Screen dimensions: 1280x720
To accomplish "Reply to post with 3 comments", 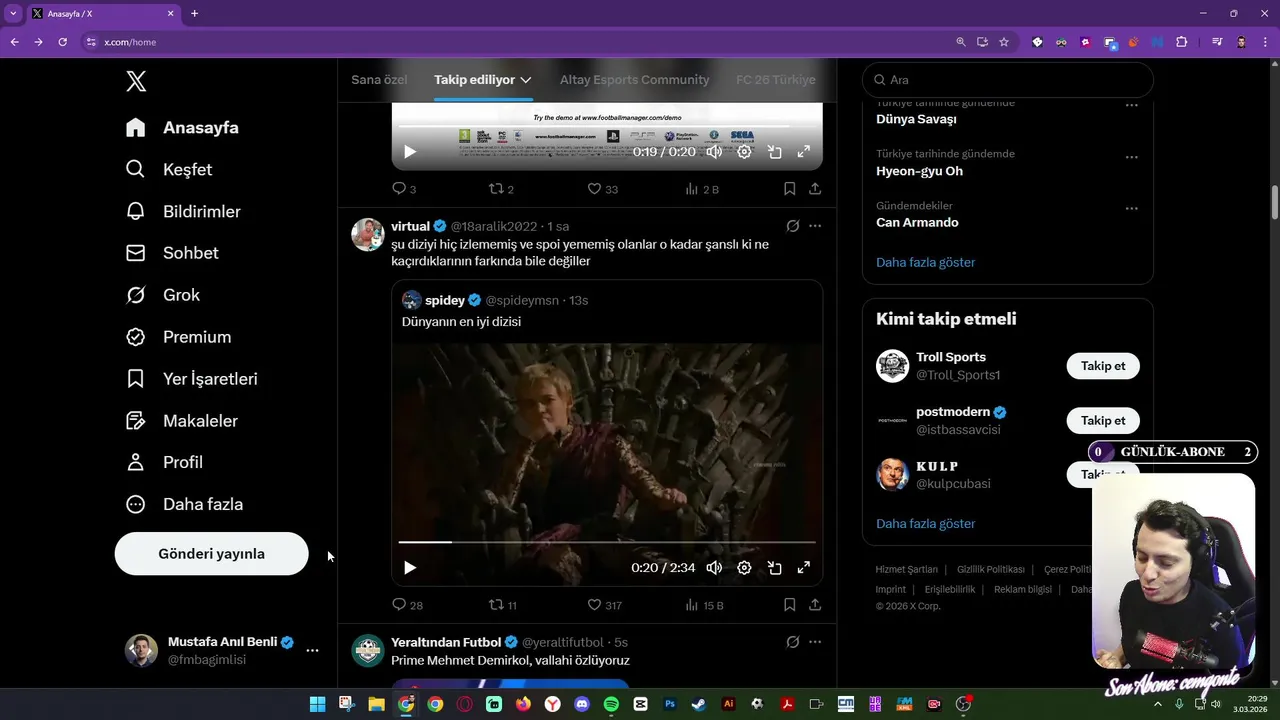I will click(x=404, y=188).
